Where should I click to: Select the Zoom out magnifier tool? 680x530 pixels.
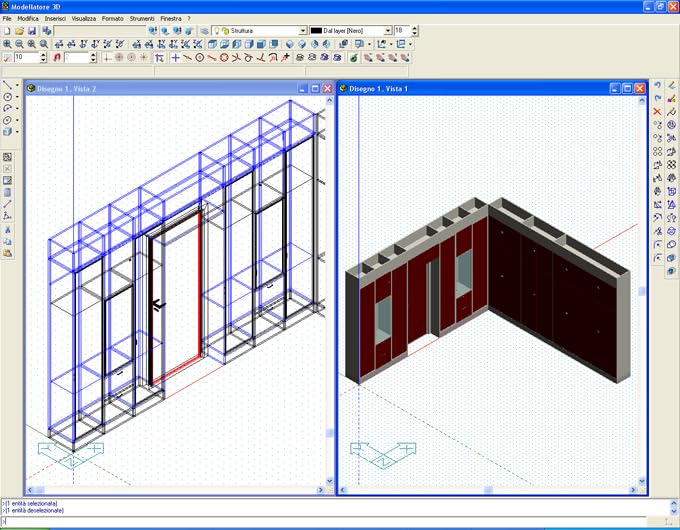[x=19, y=44]
